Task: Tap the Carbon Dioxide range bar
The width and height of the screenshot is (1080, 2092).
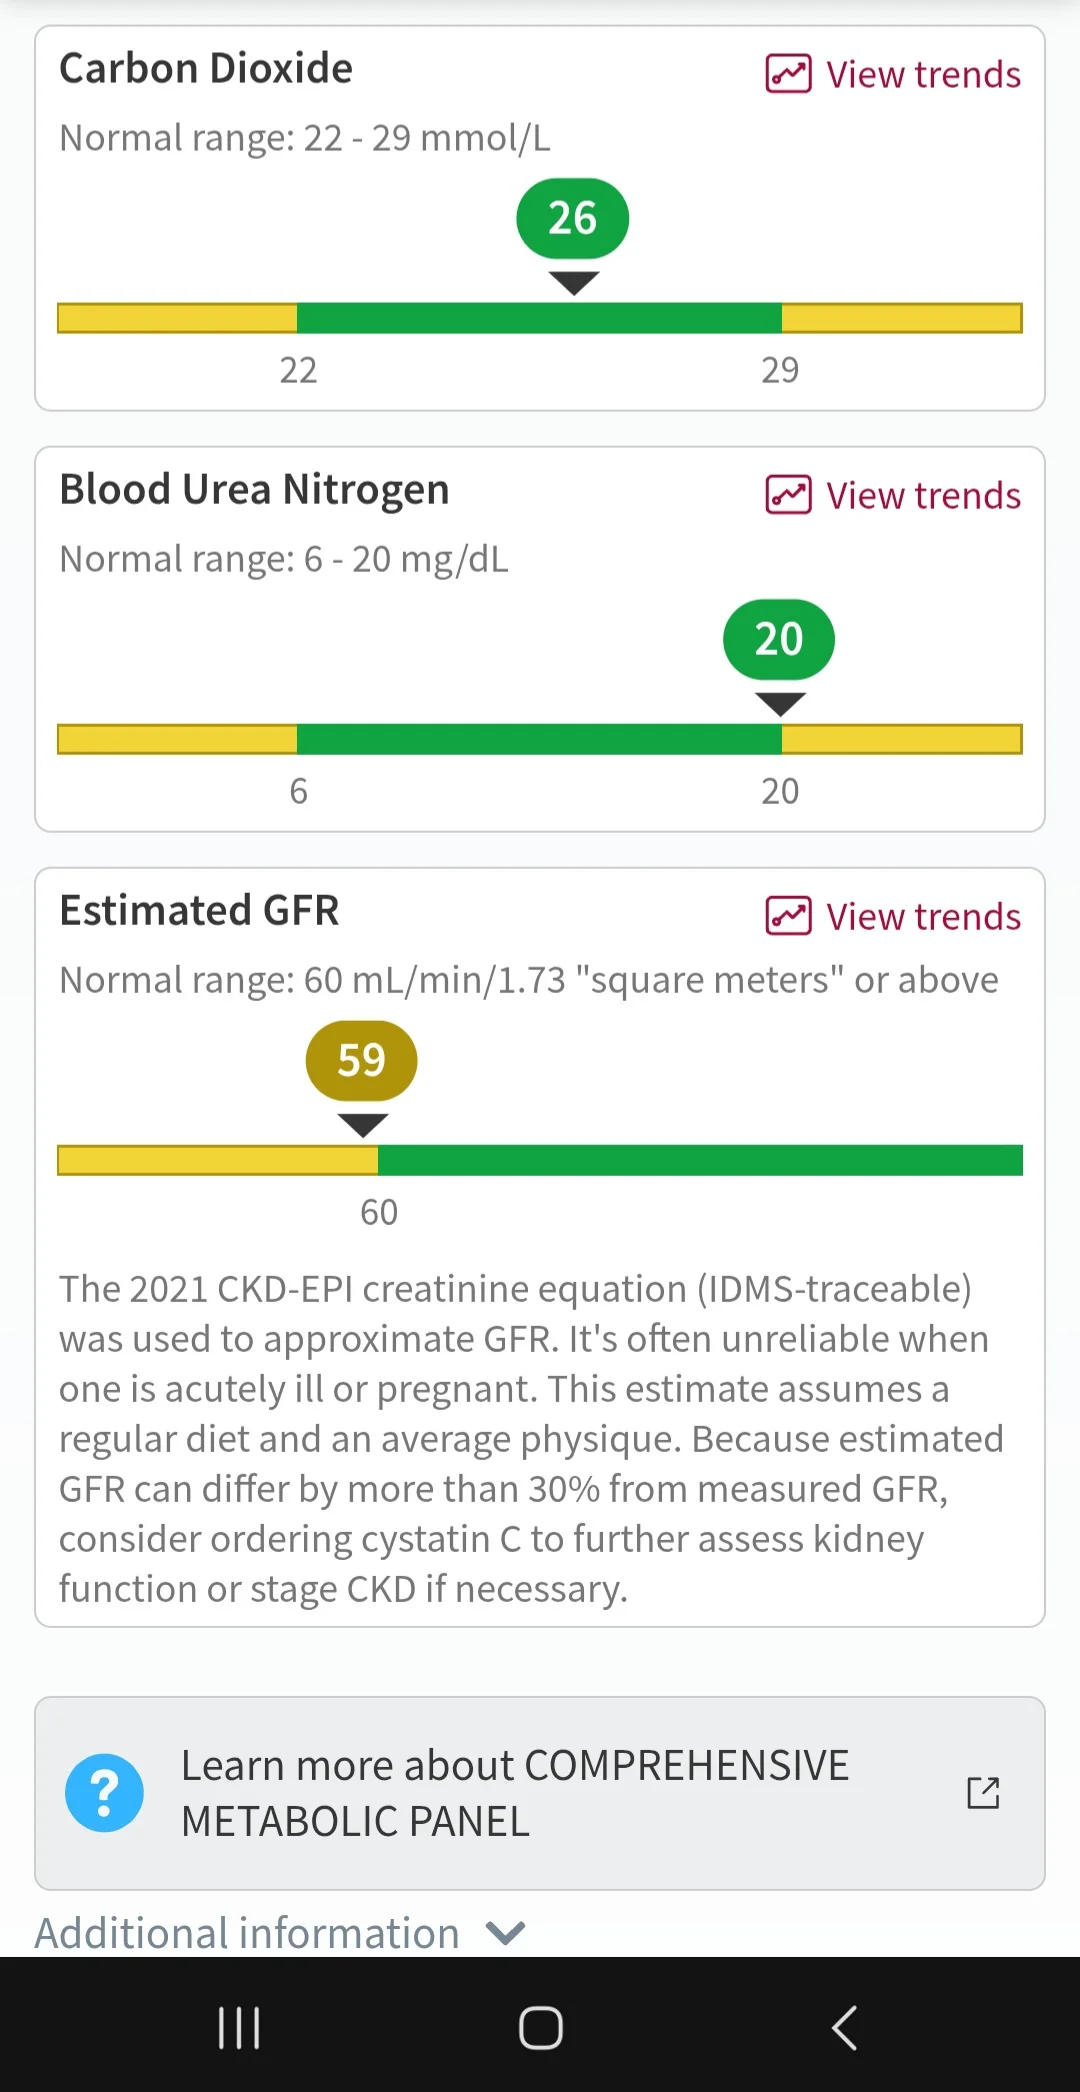Action: pos(540,318)
